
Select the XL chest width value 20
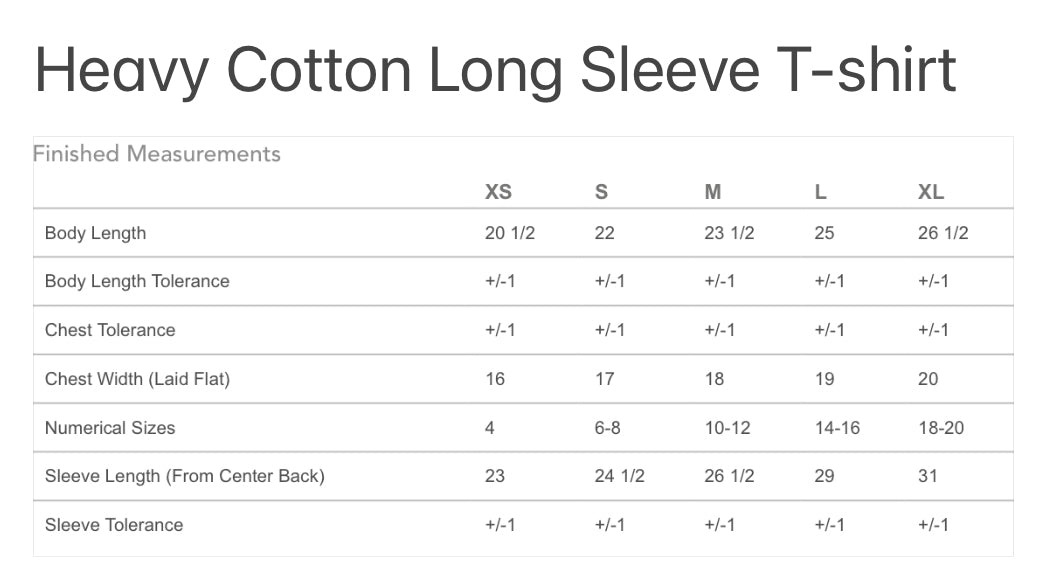coord(928,379)
